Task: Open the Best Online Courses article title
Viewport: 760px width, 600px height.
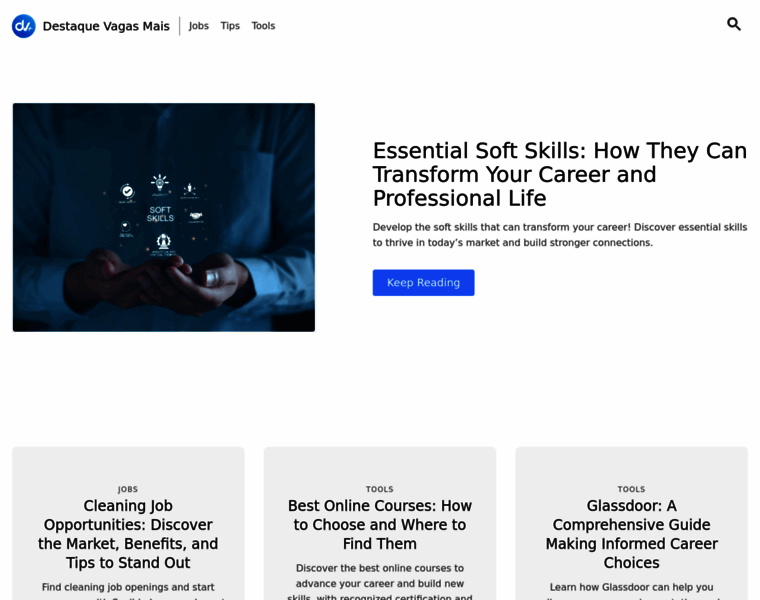Action: click(380, 524)
